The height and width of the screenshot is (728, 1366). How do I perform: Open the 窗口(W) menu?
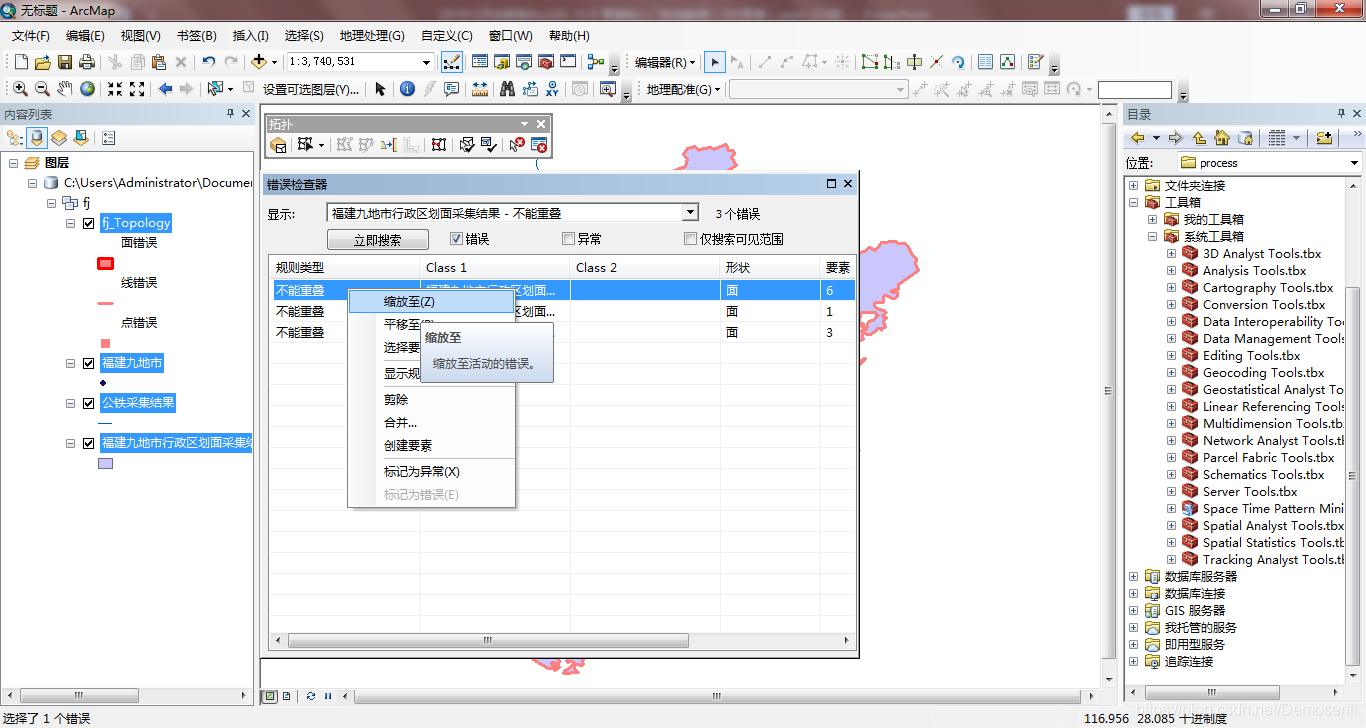[511, 35]
